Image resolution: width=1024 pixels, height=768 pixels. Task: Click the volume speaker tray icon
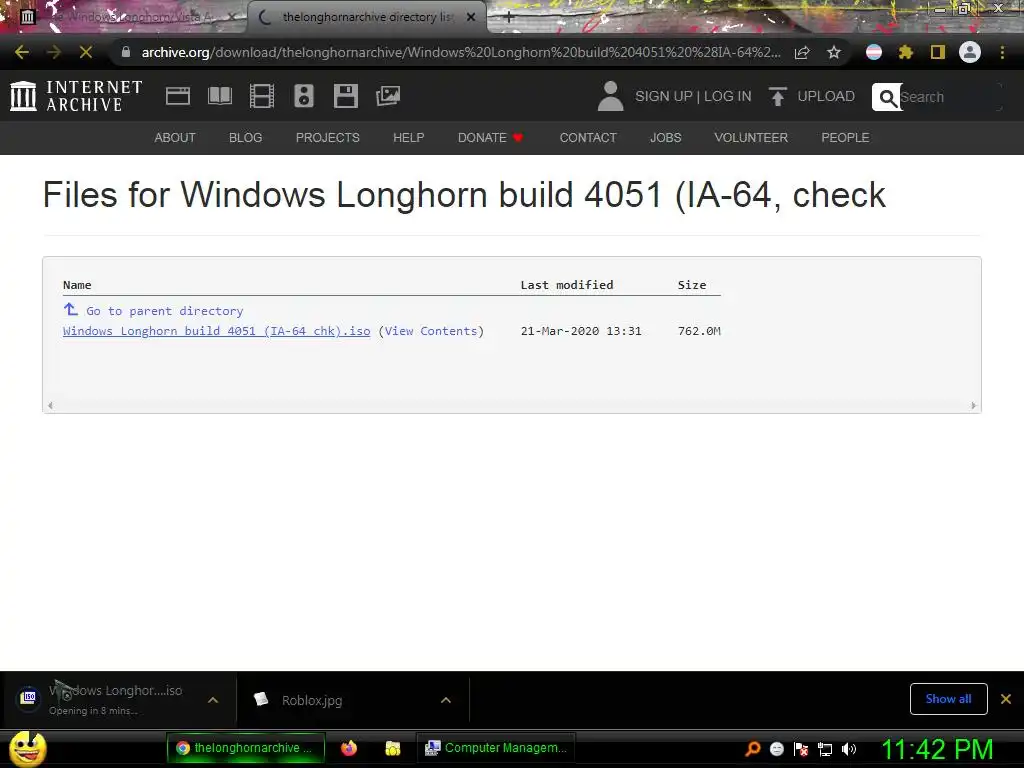coord(849,749)
